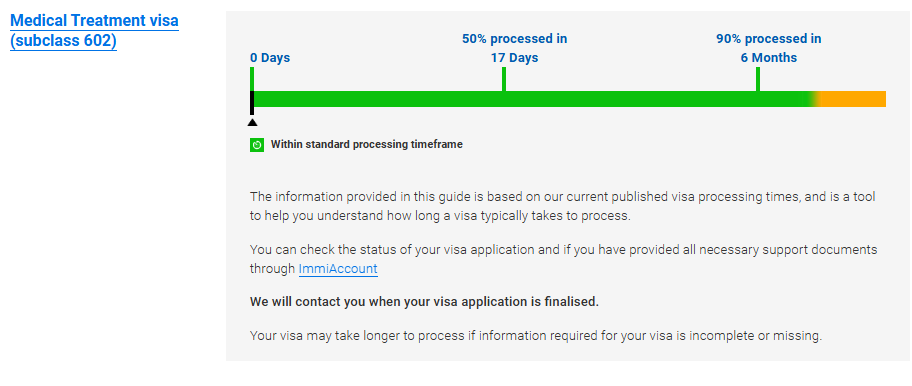Click the green tick at 0 Days start
912x386 pixels.
pyautogui.click(x=252, y=79)
